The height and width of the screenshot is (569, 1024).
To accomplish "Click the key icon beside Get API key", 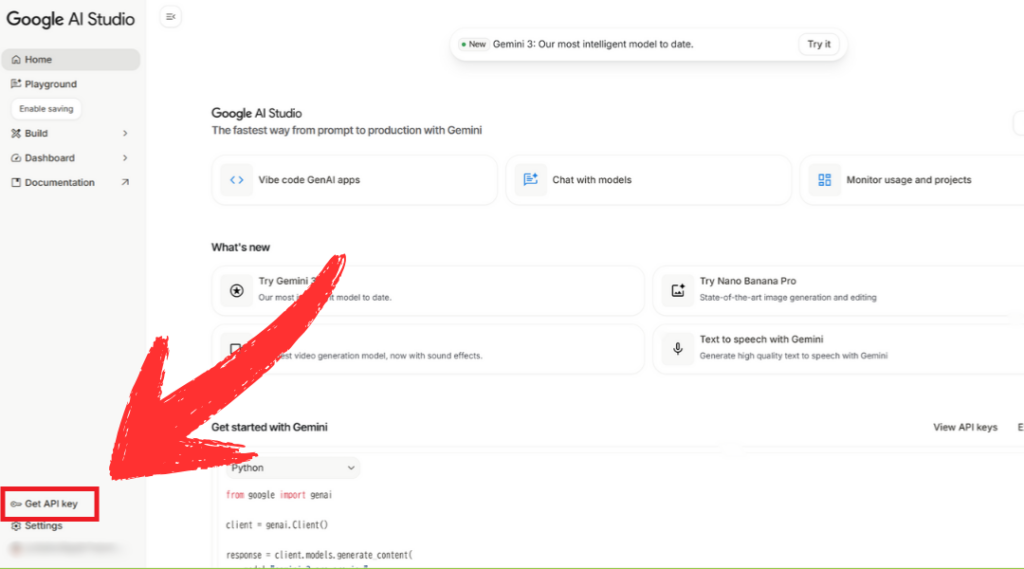I will (16, 504).
